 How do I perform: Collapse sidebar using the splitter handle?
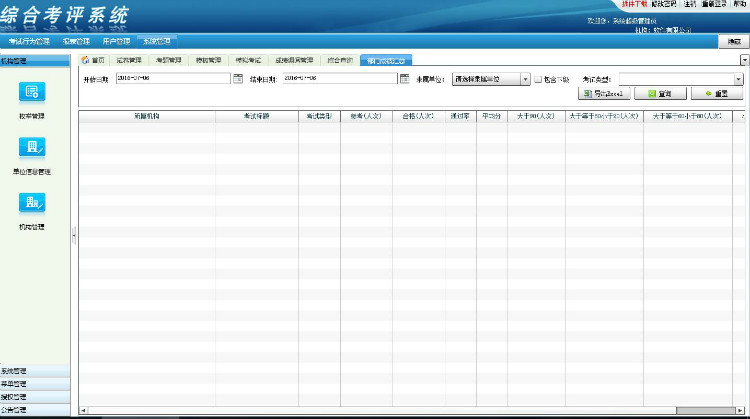[x=74, y=235]
